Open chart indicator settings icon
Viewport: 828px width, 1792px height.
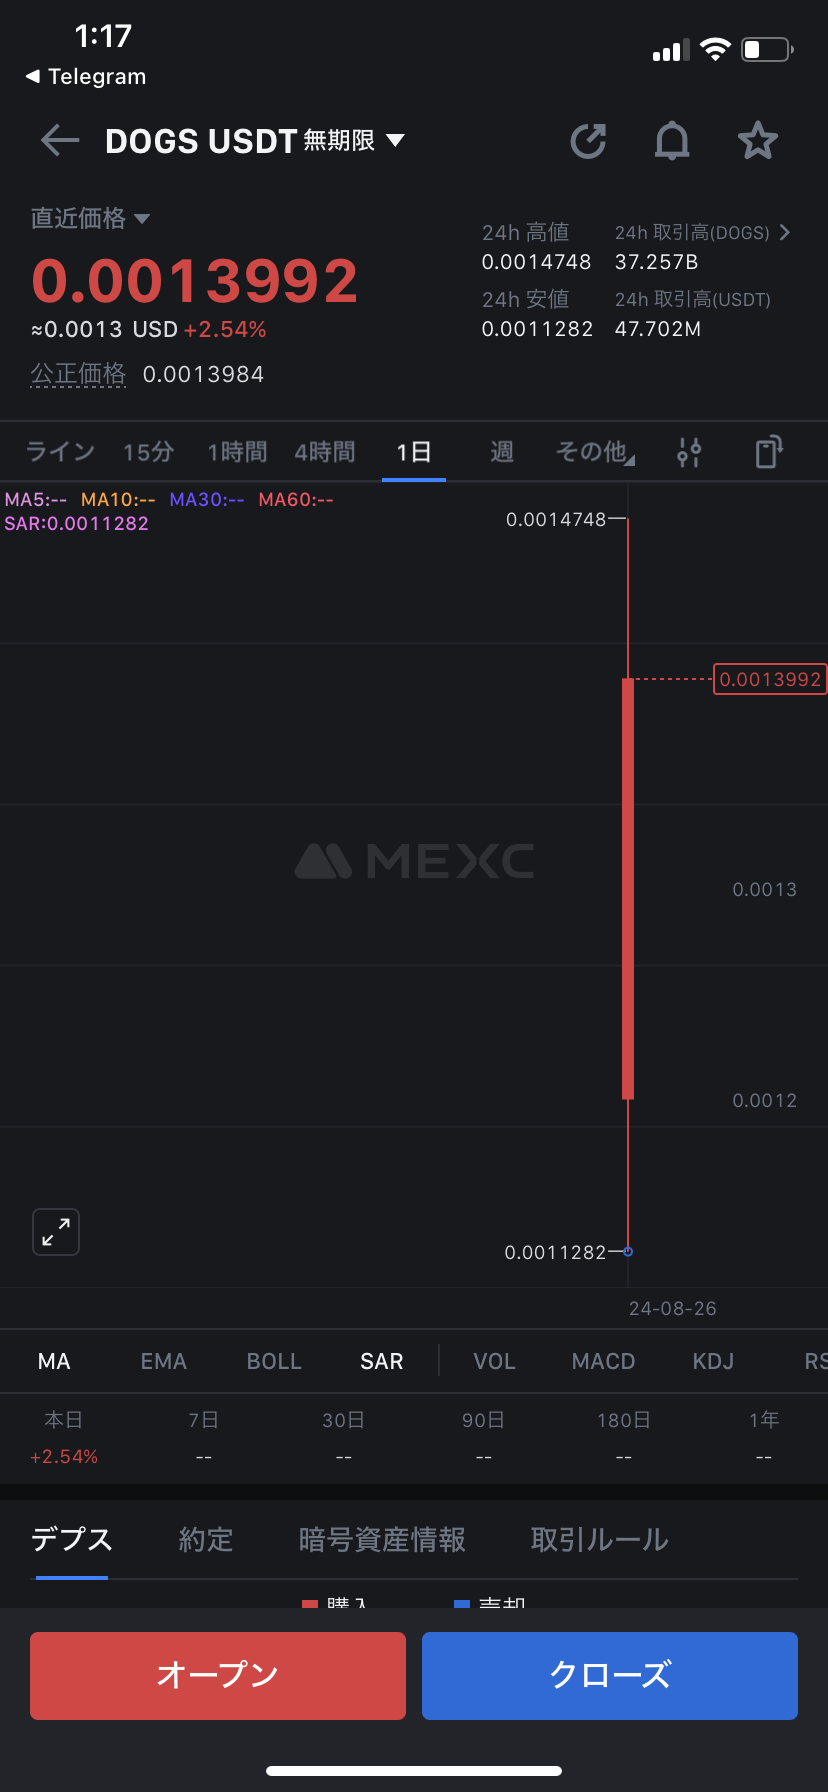point(689,452)
